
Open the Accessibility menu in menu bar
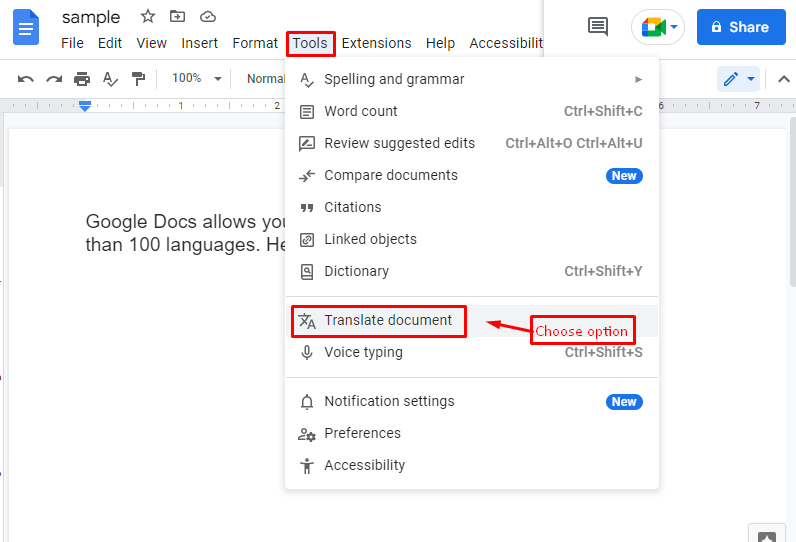[x=506, y=43]
